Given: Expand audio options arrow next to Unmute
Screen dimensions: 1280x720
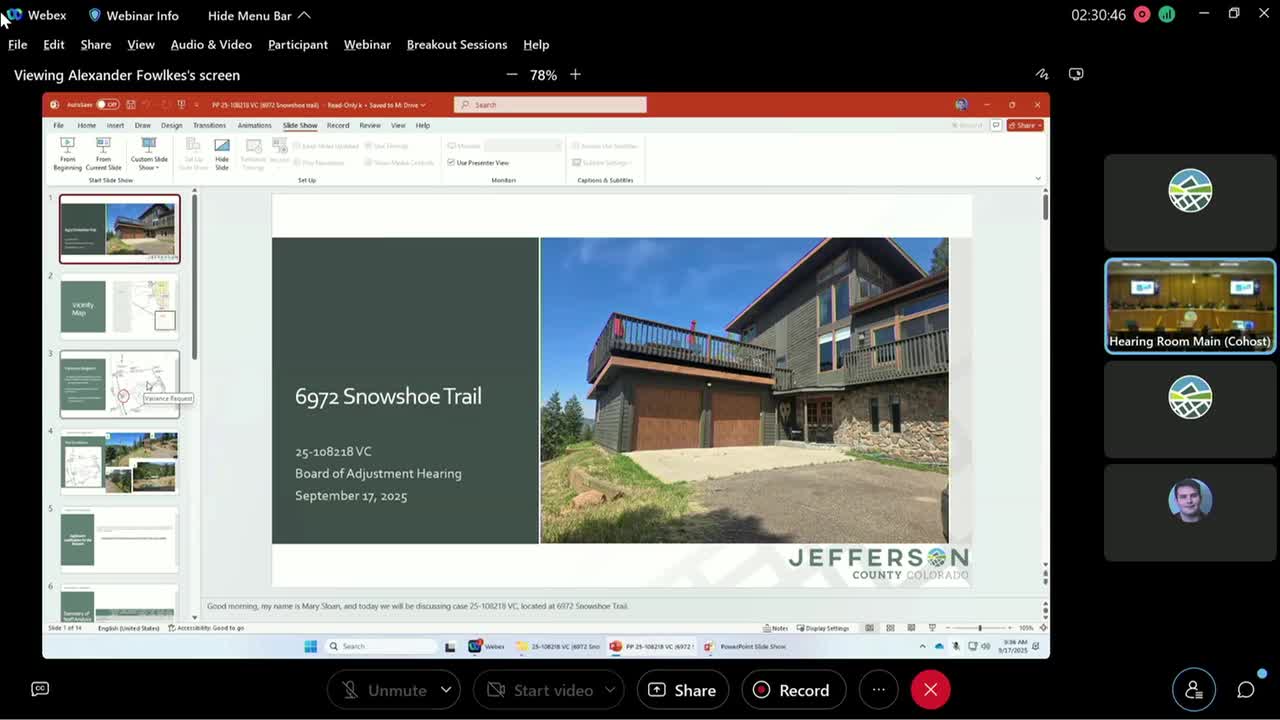Looking at the screenshot, I should 446,690.
